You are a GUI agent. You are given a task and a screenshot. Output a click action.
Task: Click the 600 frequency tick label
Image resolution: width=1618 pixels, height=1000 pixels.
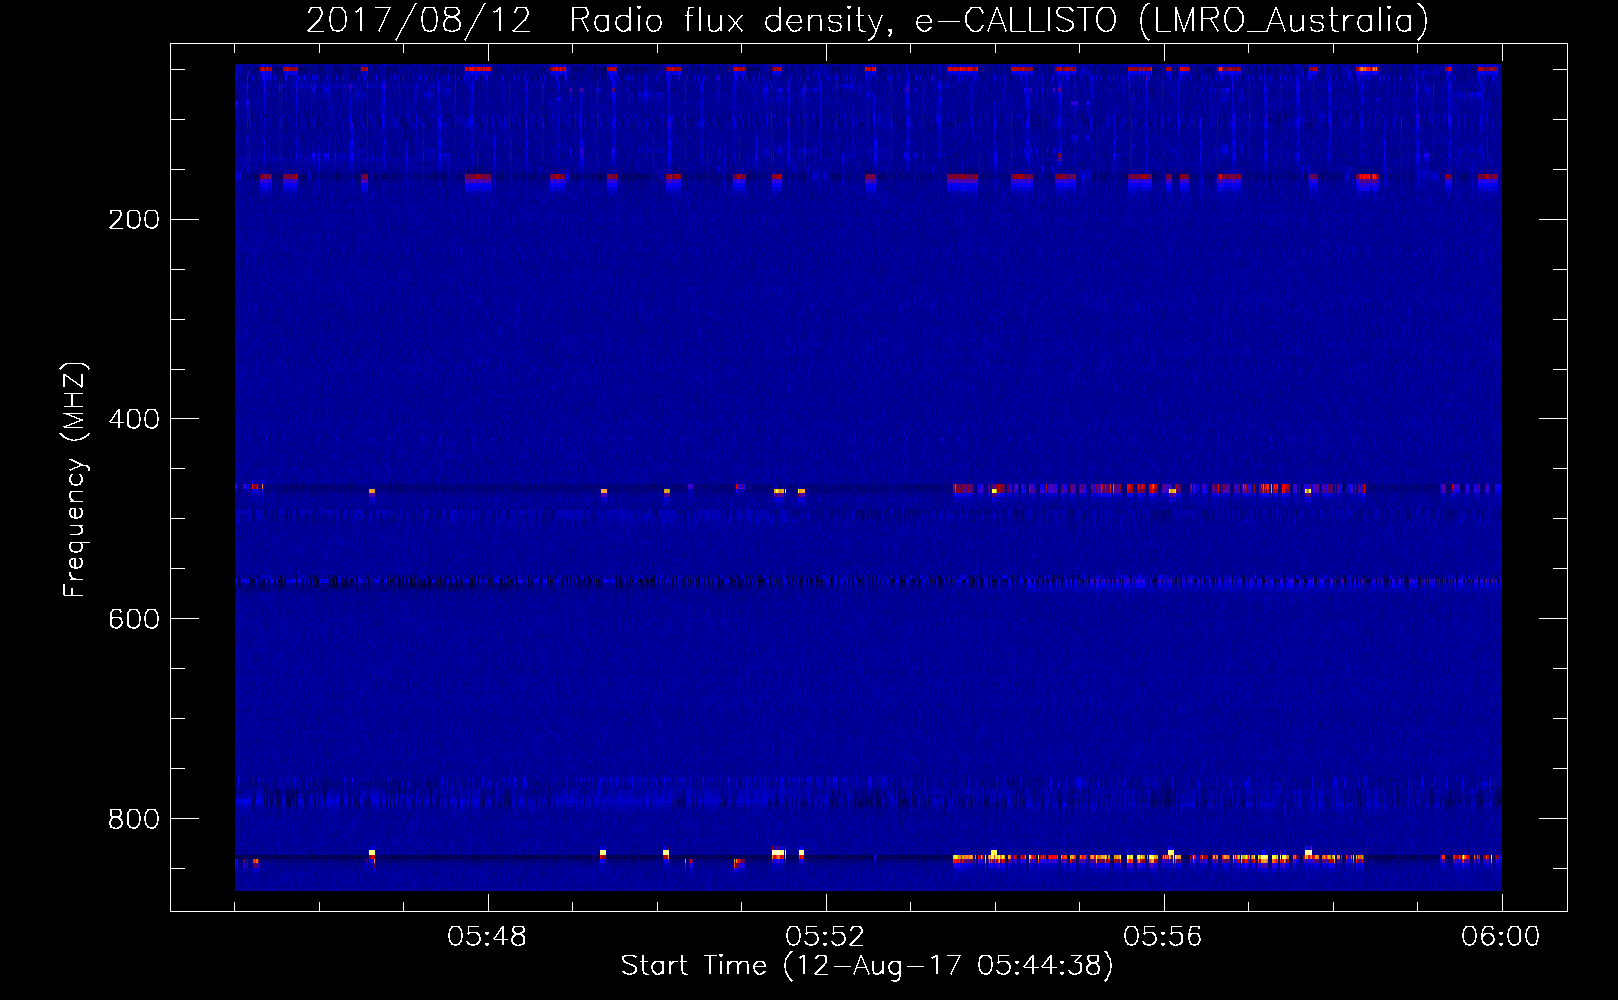[x=134, y=619]
